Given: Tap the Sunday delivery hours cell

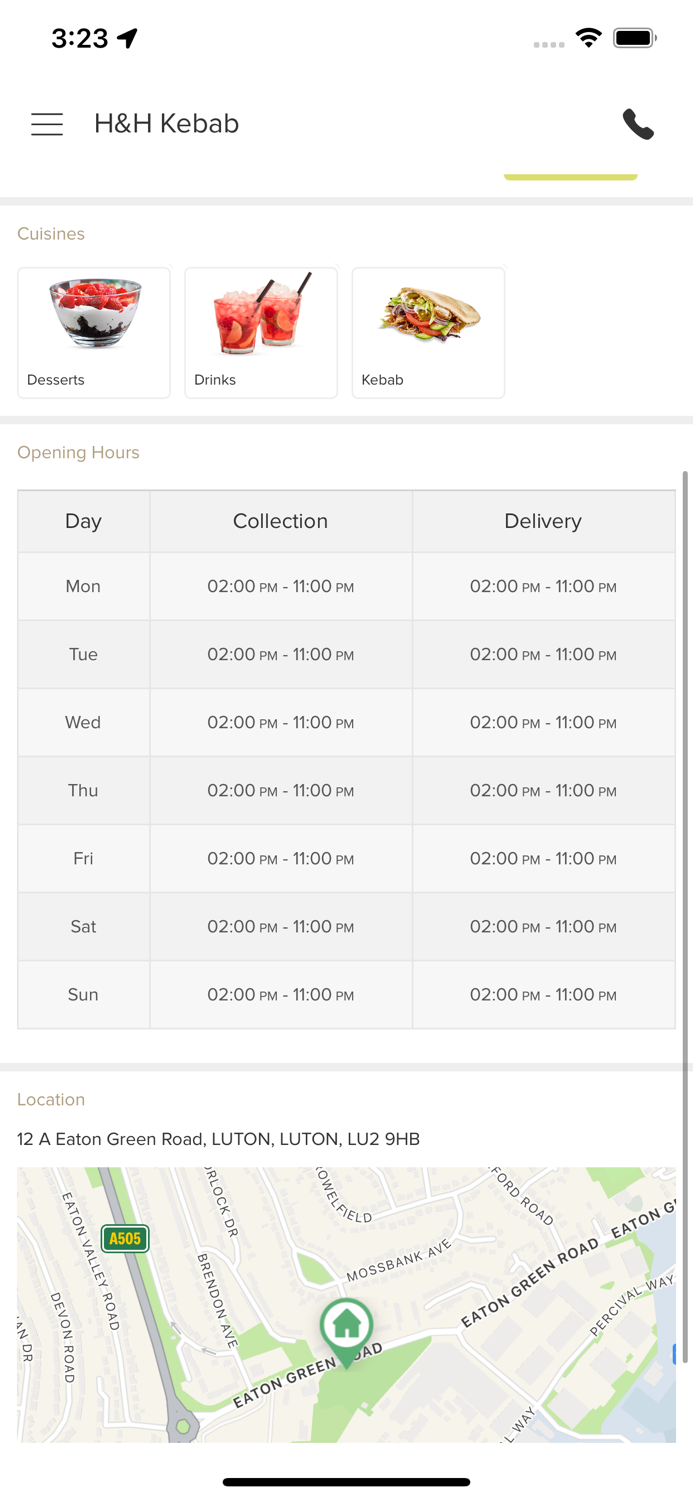Looking at the screenshot, I should tap(543, 995).
